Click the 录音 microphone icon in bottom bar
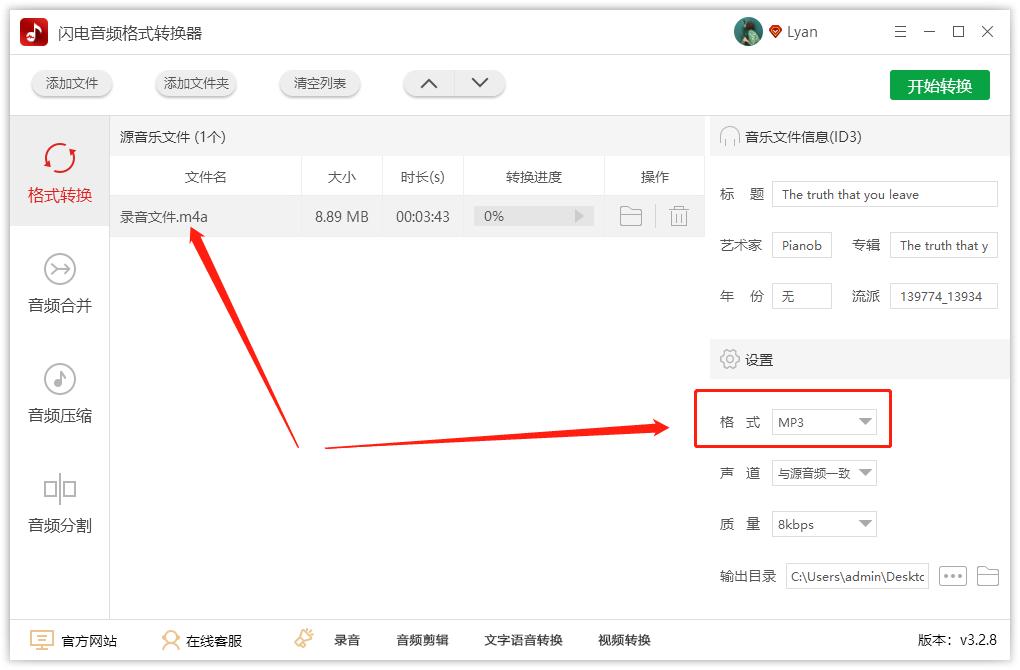This screenshot has height=670, width=1020. click(x=303, y=640)
